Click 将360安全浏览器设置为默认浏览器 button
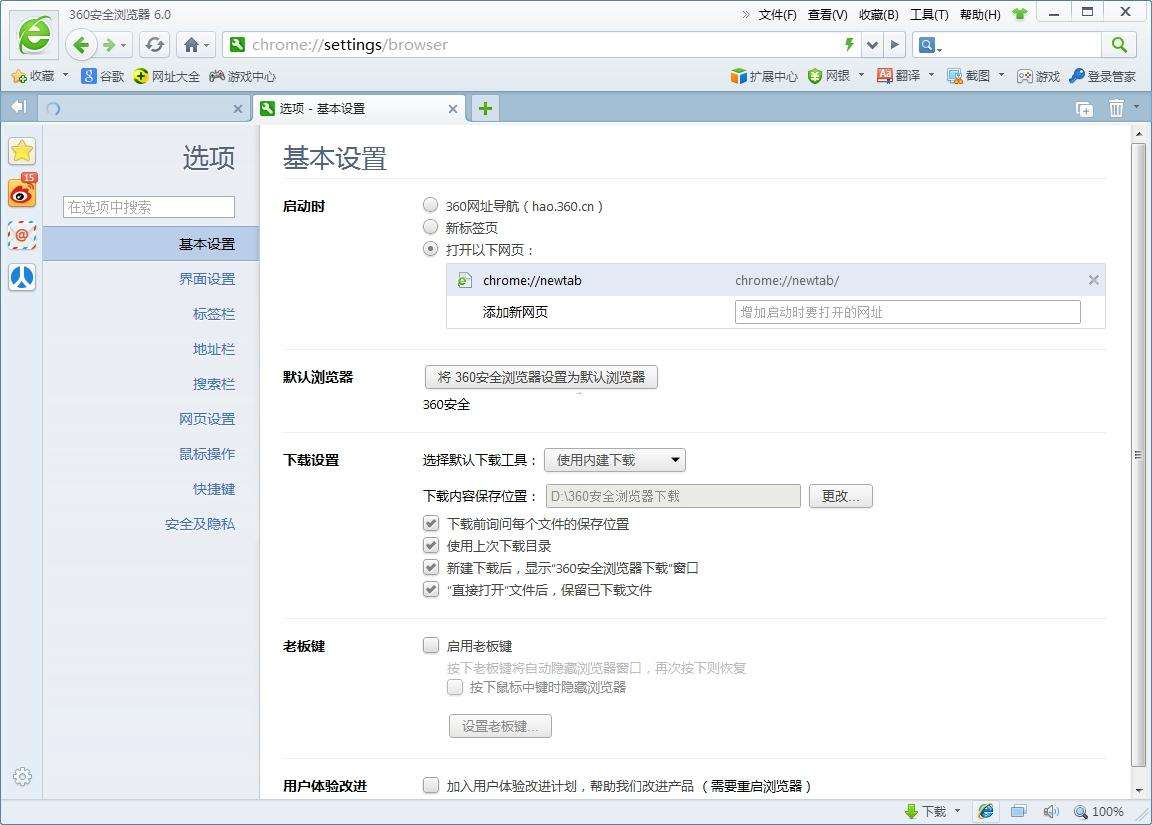 [x=541, y=377]
